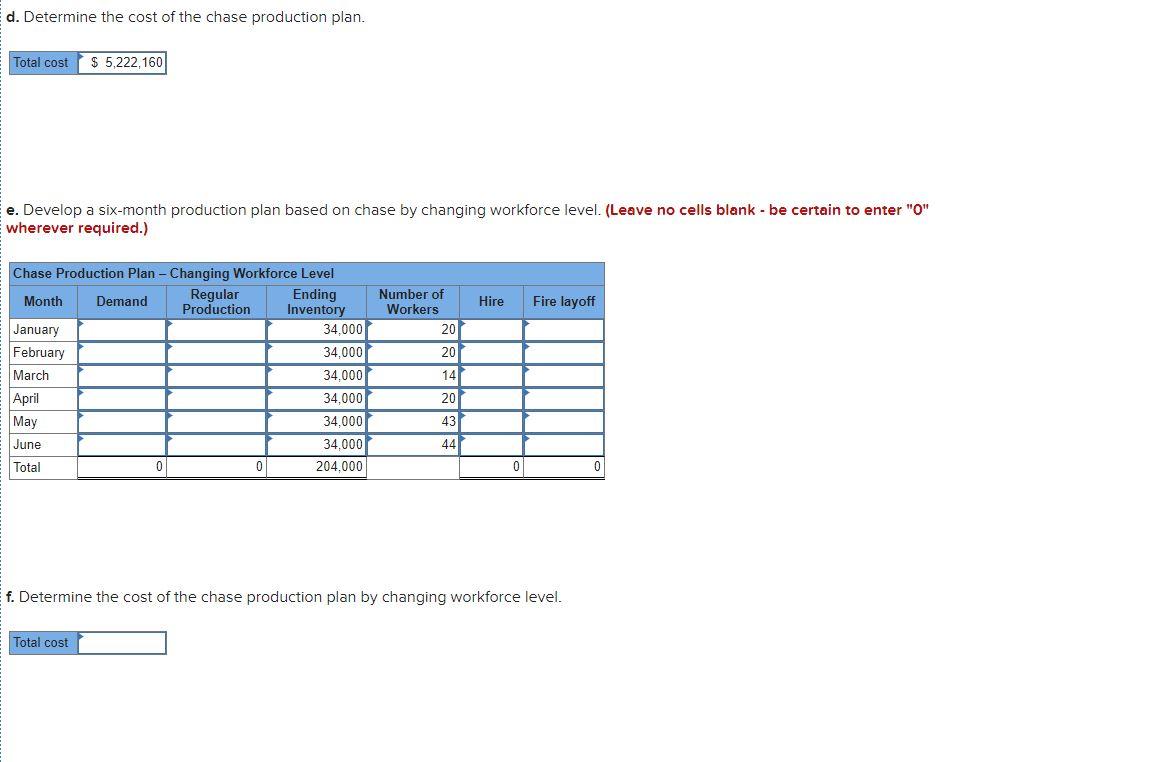Click the February Hire cell
Screen dimensions: 1174x762
pyautogui.click(x=491, y=353)
